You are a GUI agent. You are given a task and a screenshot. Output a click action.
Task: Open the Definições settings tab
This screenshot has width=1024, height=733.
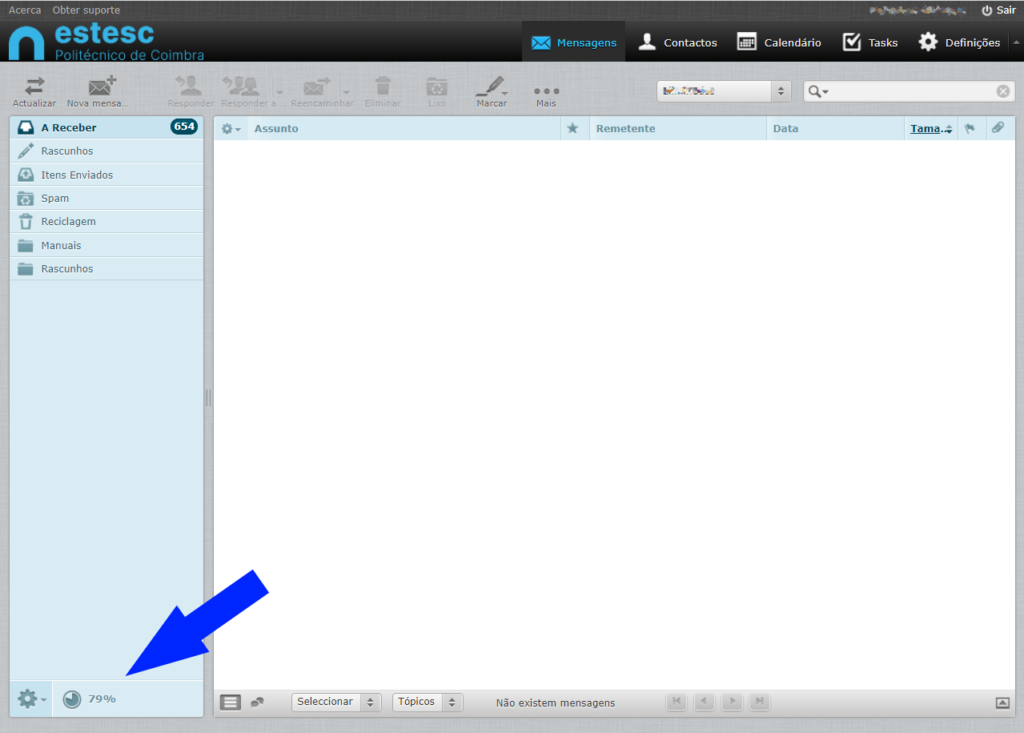[959, 42]
